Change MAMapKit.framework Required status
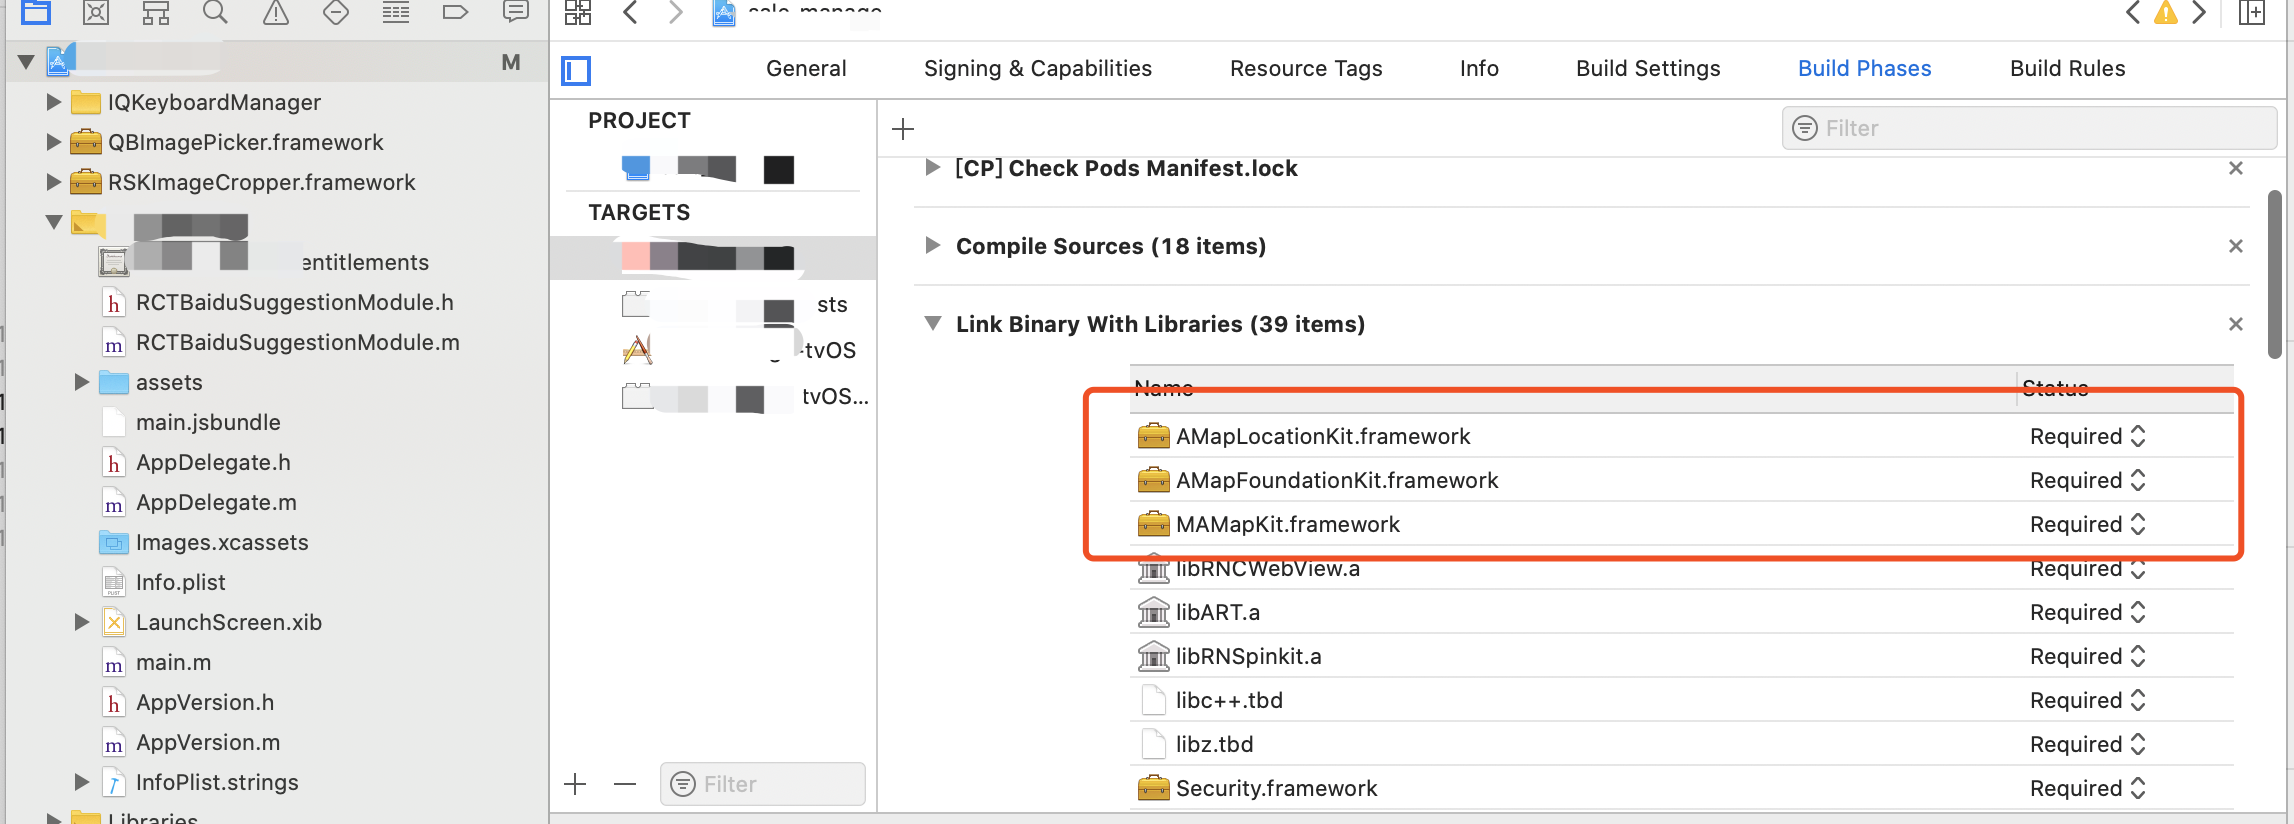This screenshot has height=824, width=2294. point(2138,524)
